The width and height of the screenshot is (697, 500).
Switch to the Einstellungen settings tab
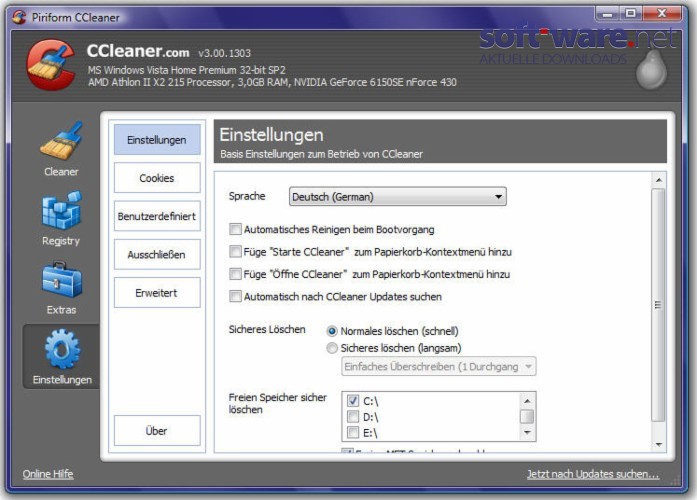[x=157, y=140]
